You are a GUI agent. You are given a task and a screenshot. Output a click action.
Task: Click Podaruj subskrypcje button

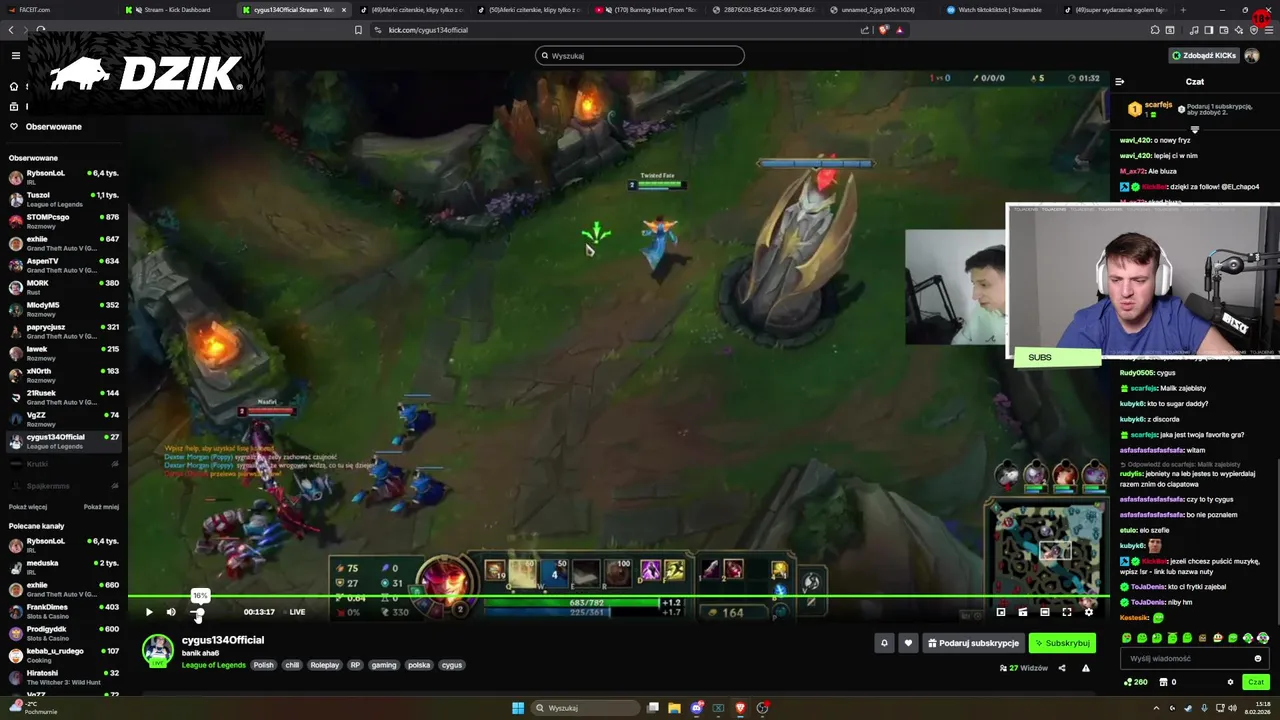point(973,643)
